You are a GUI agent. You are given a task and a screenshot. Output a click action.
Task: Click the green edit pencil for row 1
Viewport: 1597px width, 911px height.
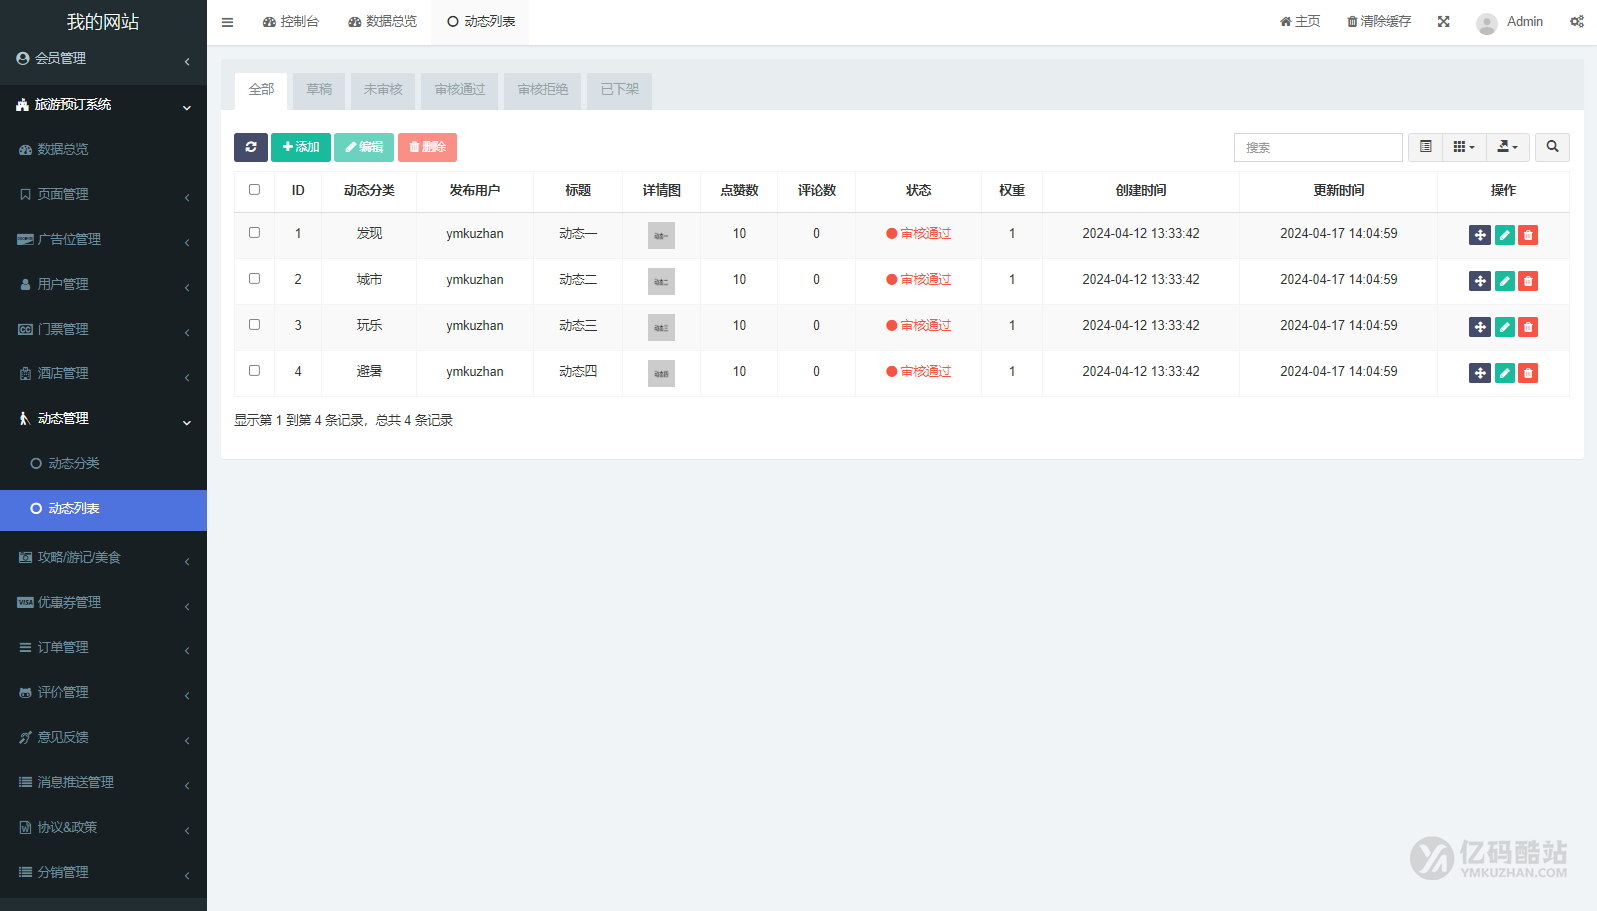click(1504, 235)
